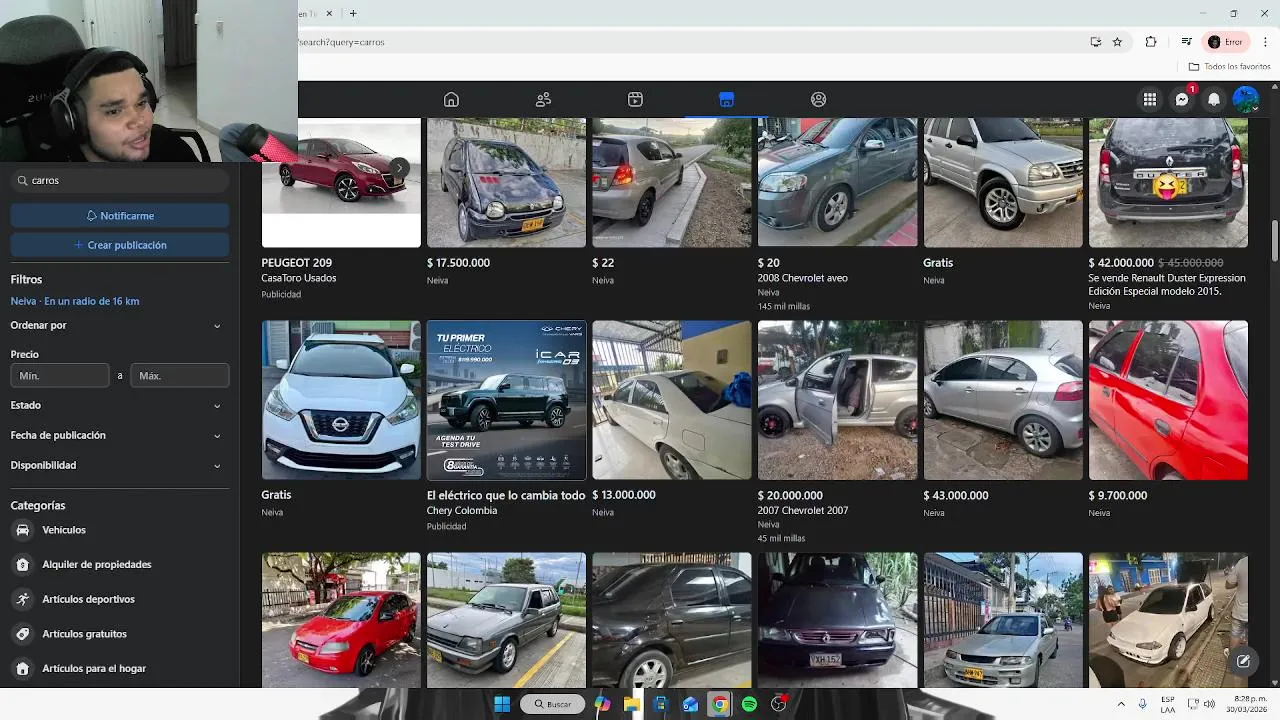The width and height of the screenshot is (1280, 720).
Task: Open the $13.000.000 car listing
Action: coord(672,418)
